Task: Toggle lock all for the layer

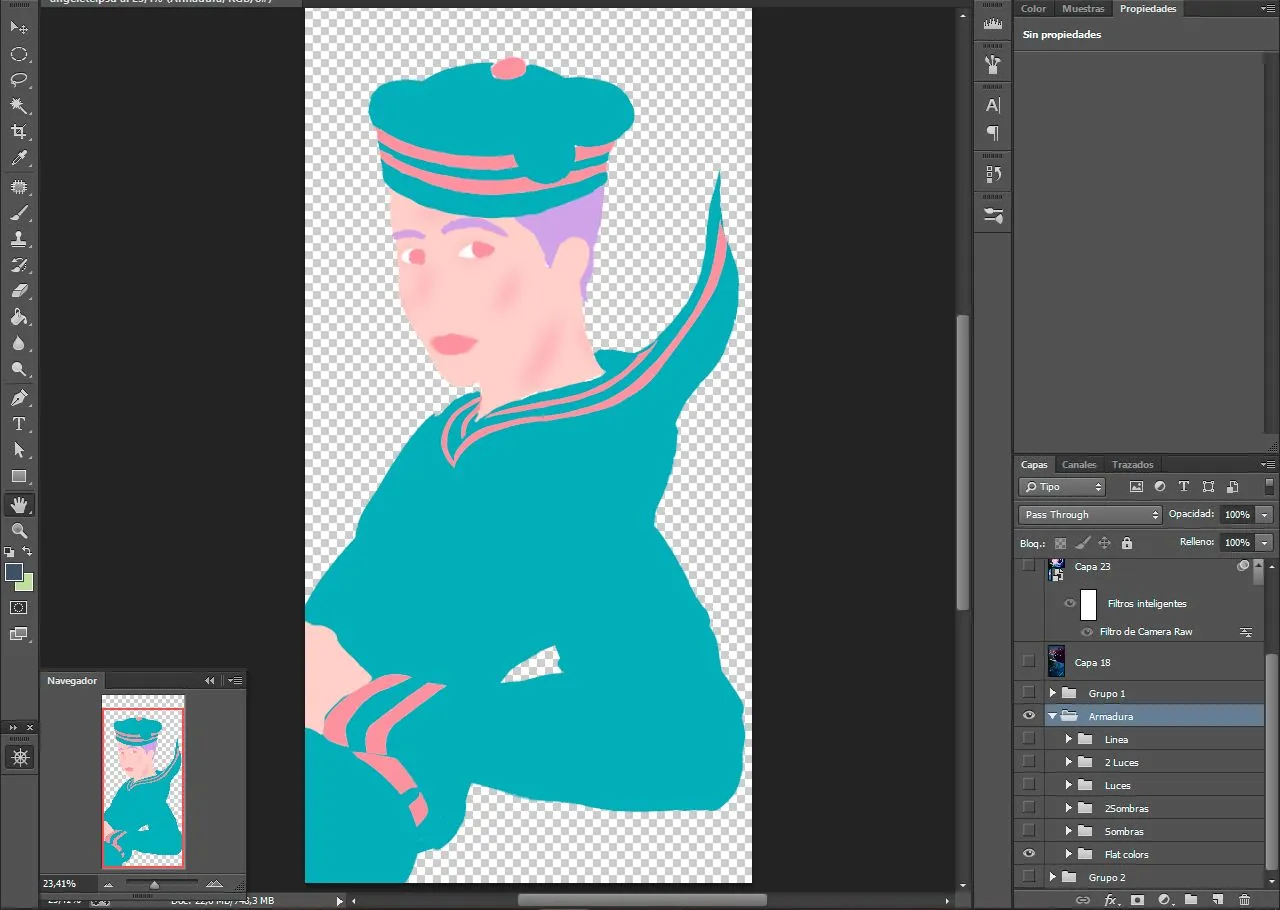Action: click(x=1127, y=543)
